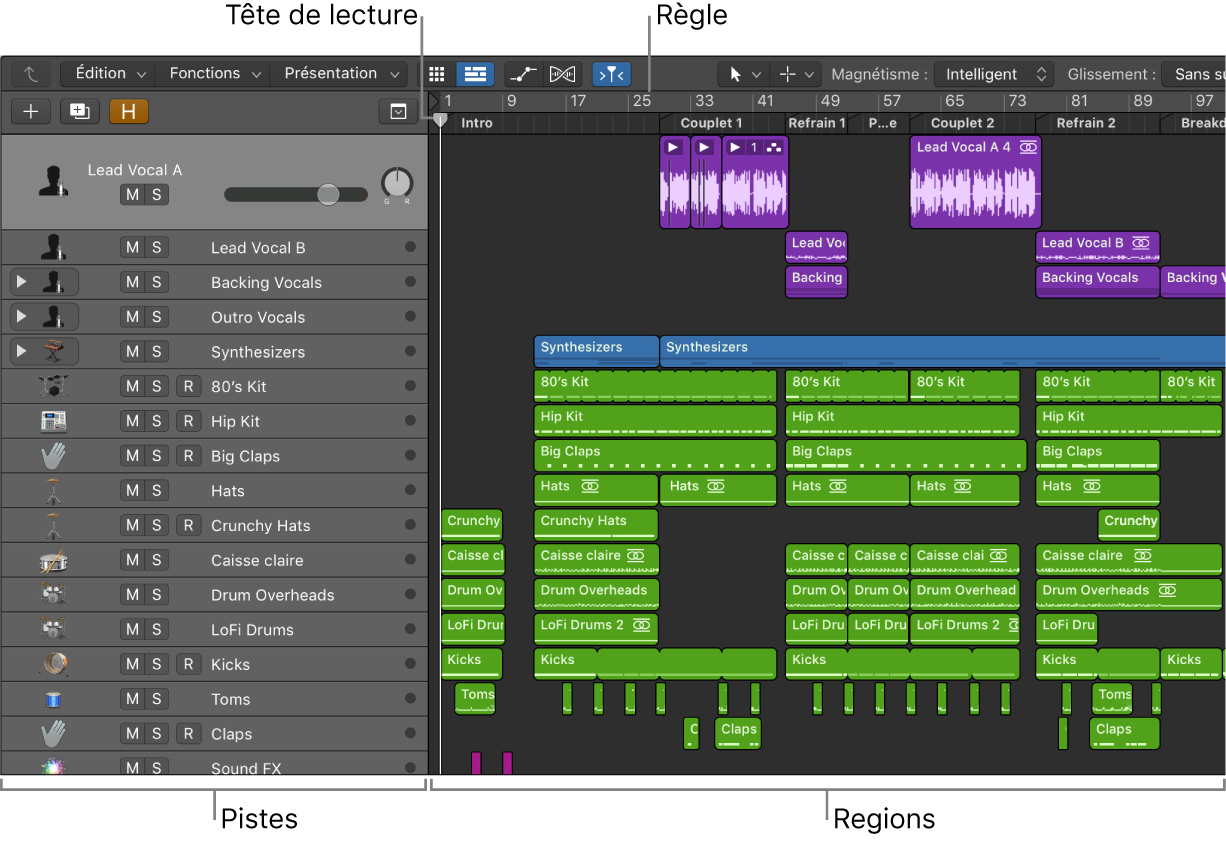
Task: Click the duplicate track button
Action: [79, 111]
